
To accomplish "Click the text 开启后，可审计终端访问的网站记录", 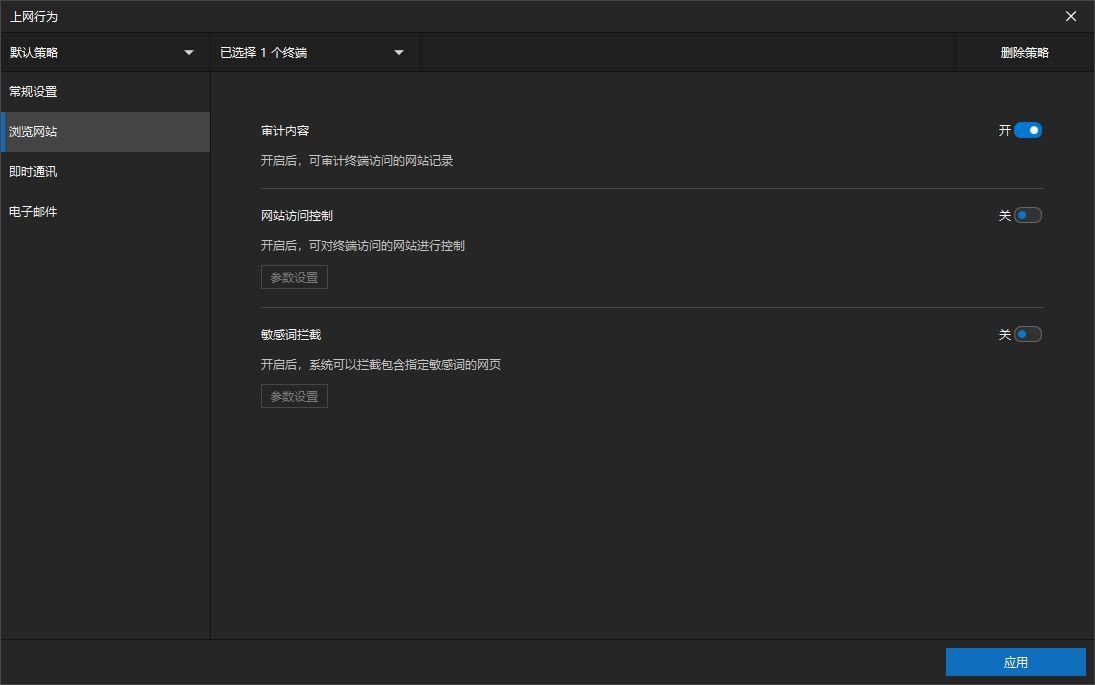I will 357,161.
